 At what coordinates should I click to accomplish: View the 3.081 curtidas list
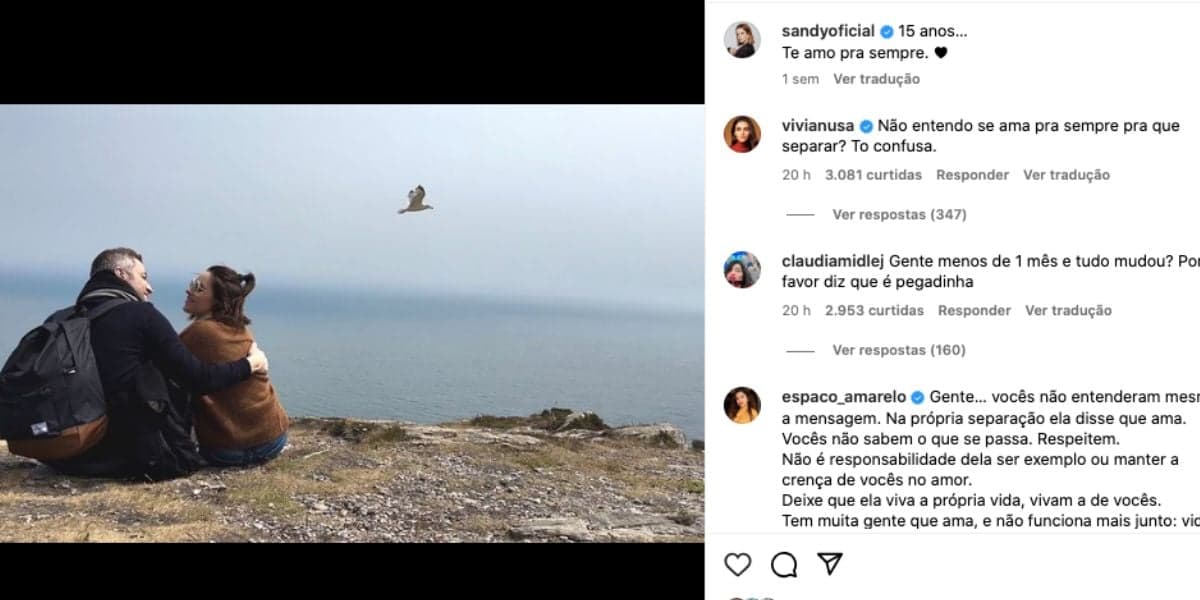pyautogui.click(x=873, y=175)
